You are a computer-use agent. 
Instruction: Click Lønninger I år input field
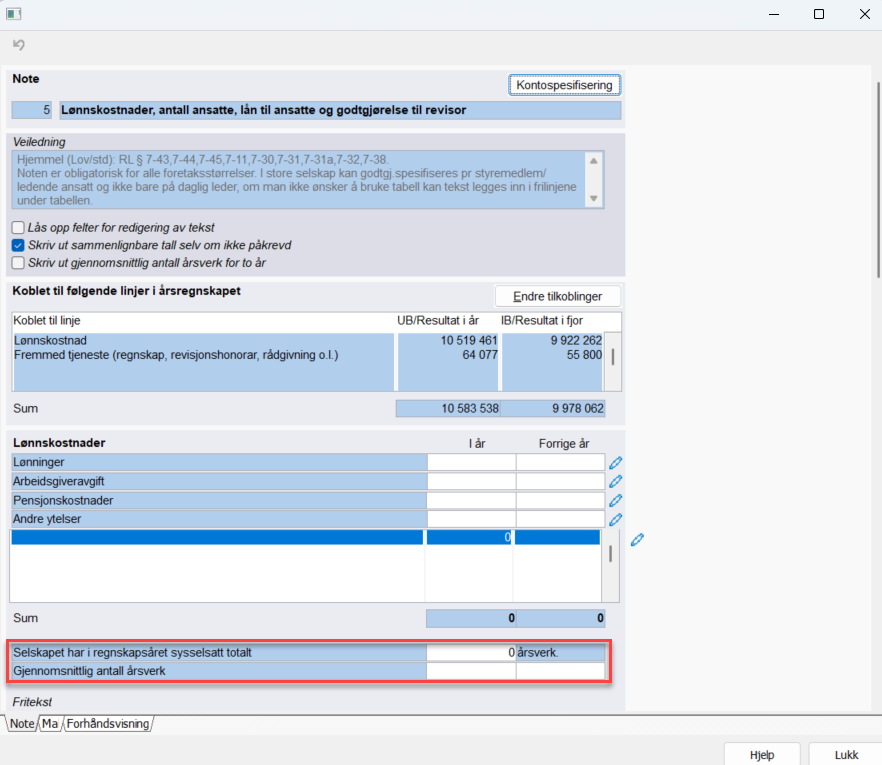(x=471, y=462)
